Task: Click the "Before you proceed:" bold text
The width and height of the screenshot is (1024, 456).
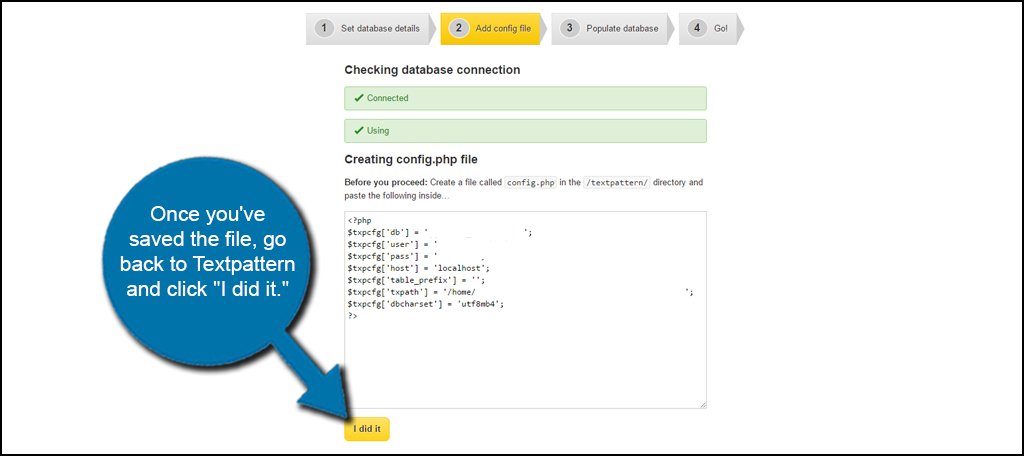Action: point(385,183)
